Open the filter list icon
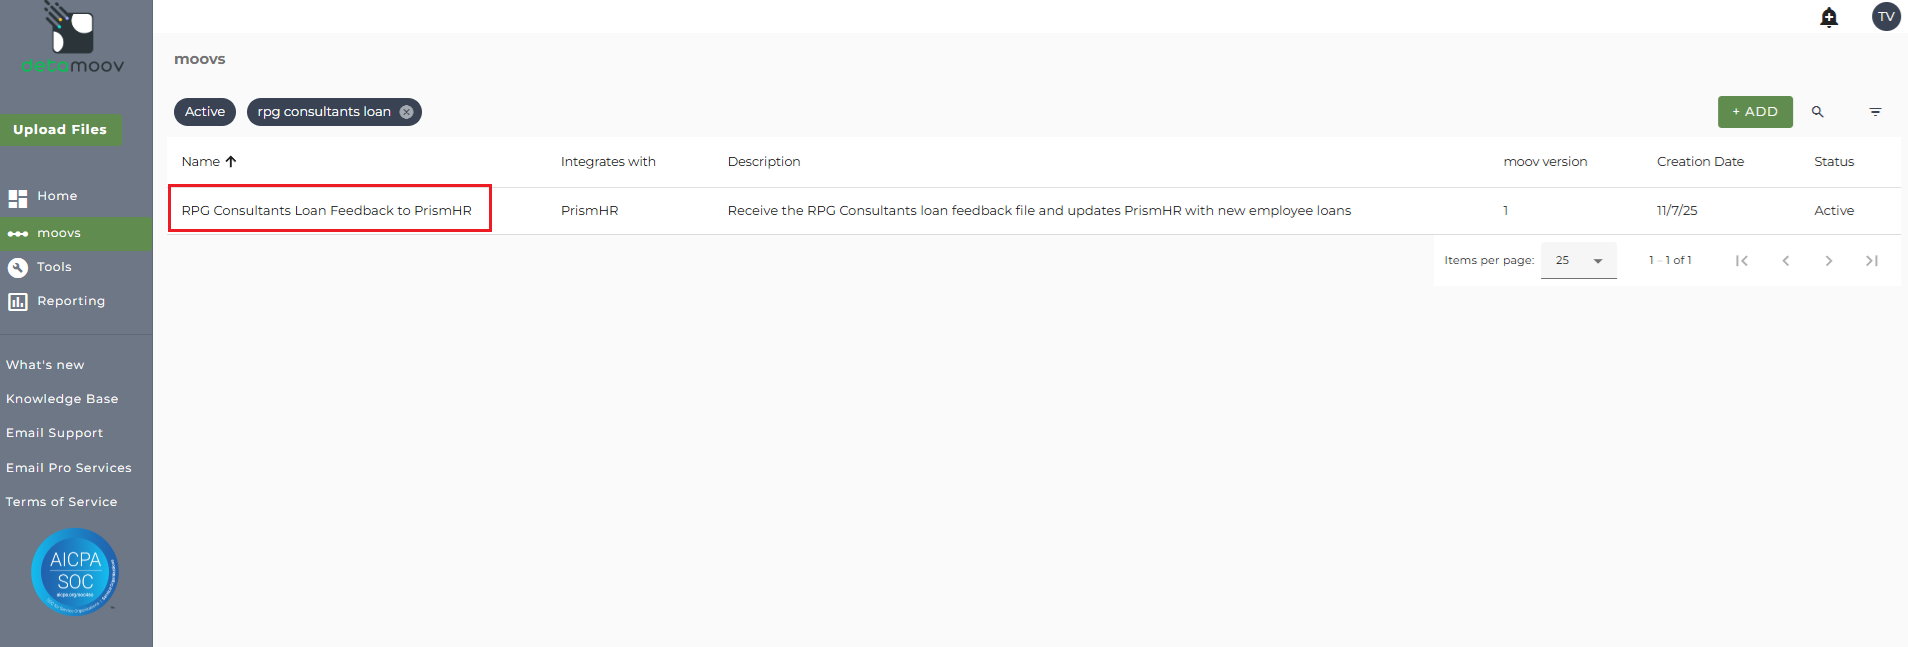The image size is (1908, 647). [x=1875, y=112]
